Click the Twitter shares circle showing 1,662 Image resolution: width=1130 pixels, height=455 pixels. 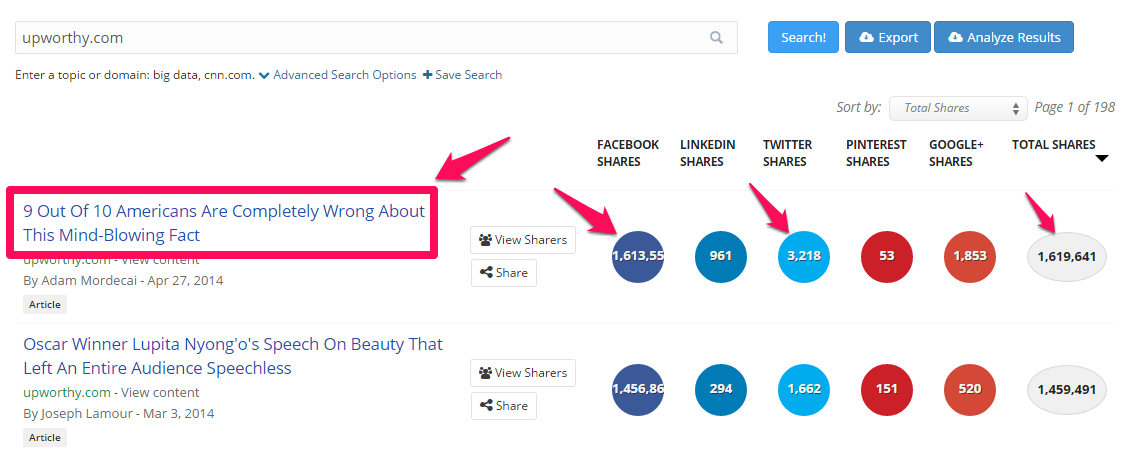pyautogui.click(x=804, y=389)
